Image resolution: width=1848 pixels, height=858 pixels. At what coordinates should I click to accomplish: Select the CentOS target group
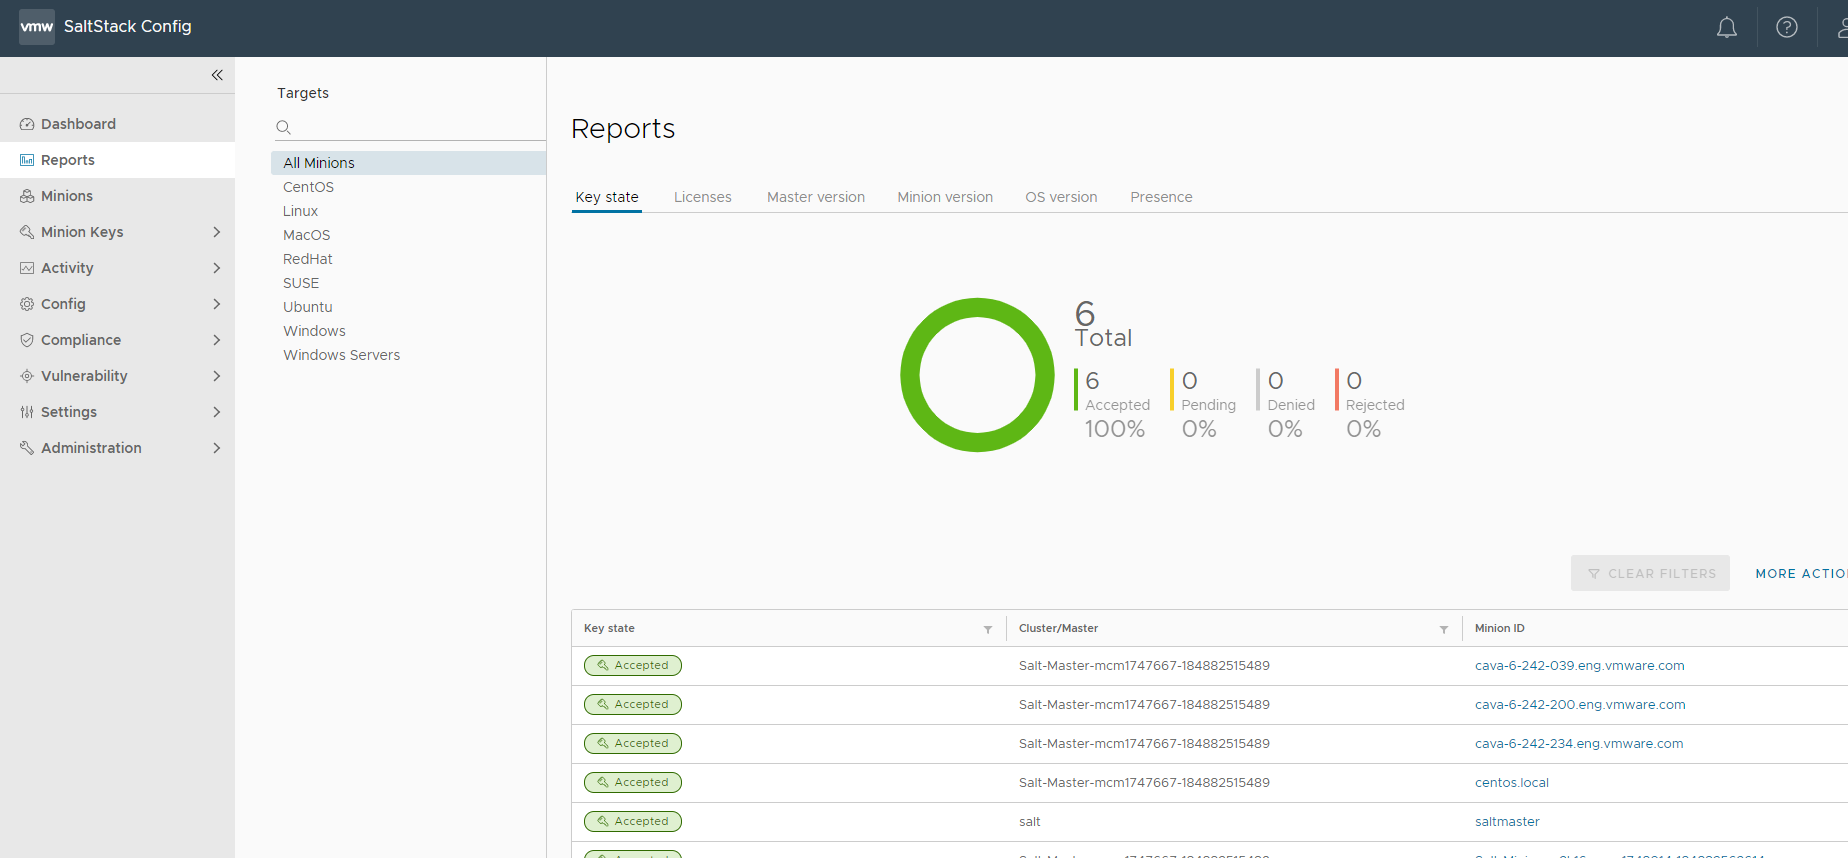[308, 187]
